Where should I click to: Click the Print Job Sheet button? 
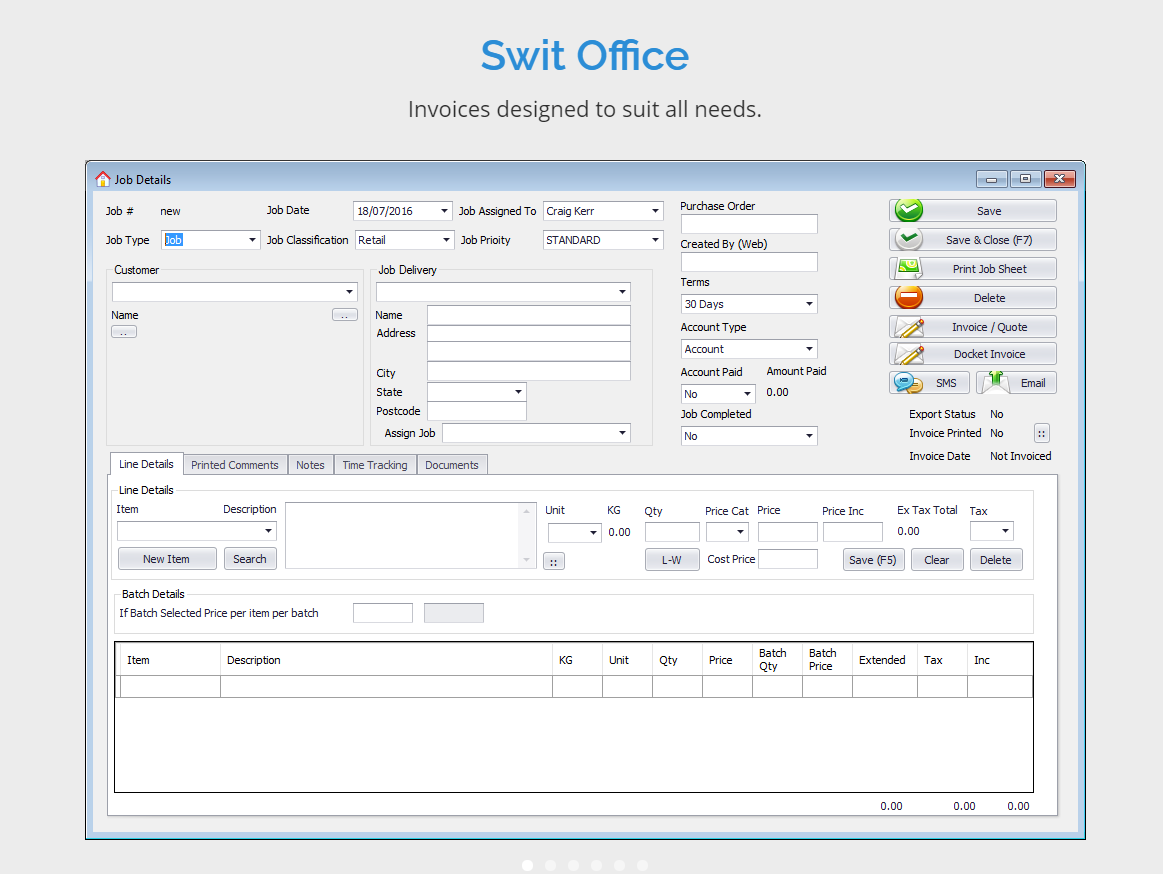pyautogui.click(x=972, y=269)
